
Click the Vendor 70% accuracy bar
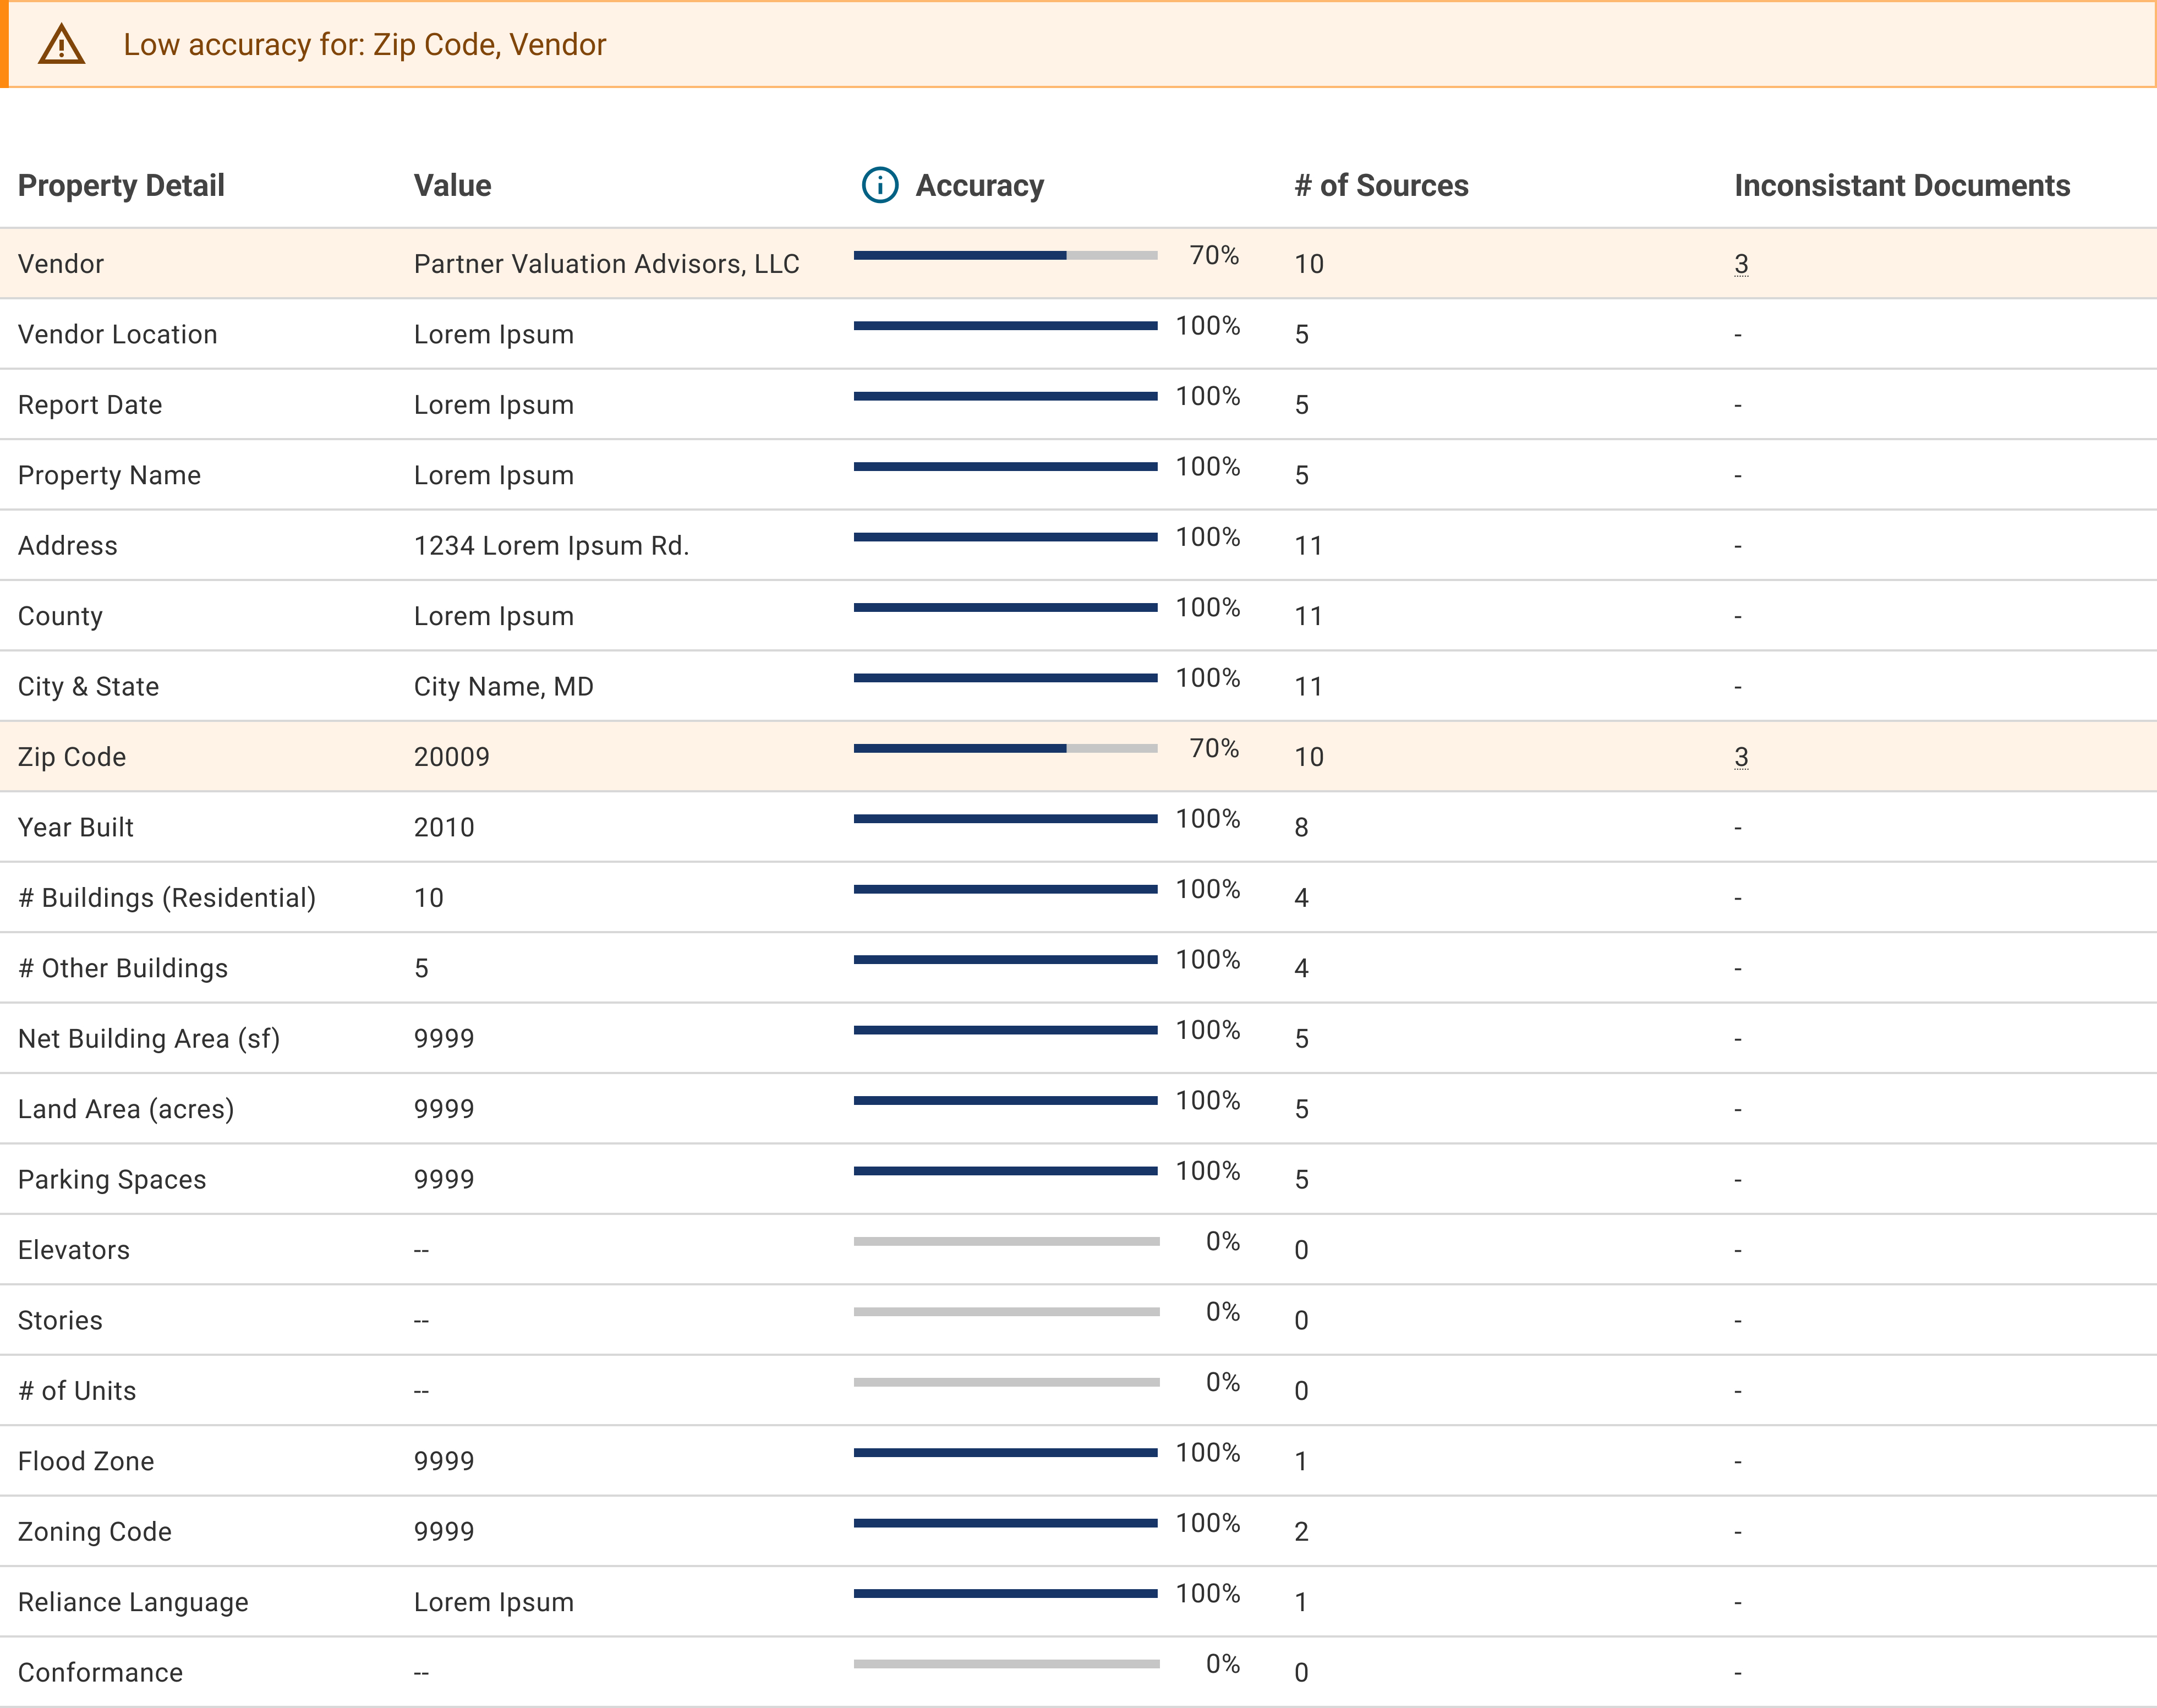point(1006,255)
